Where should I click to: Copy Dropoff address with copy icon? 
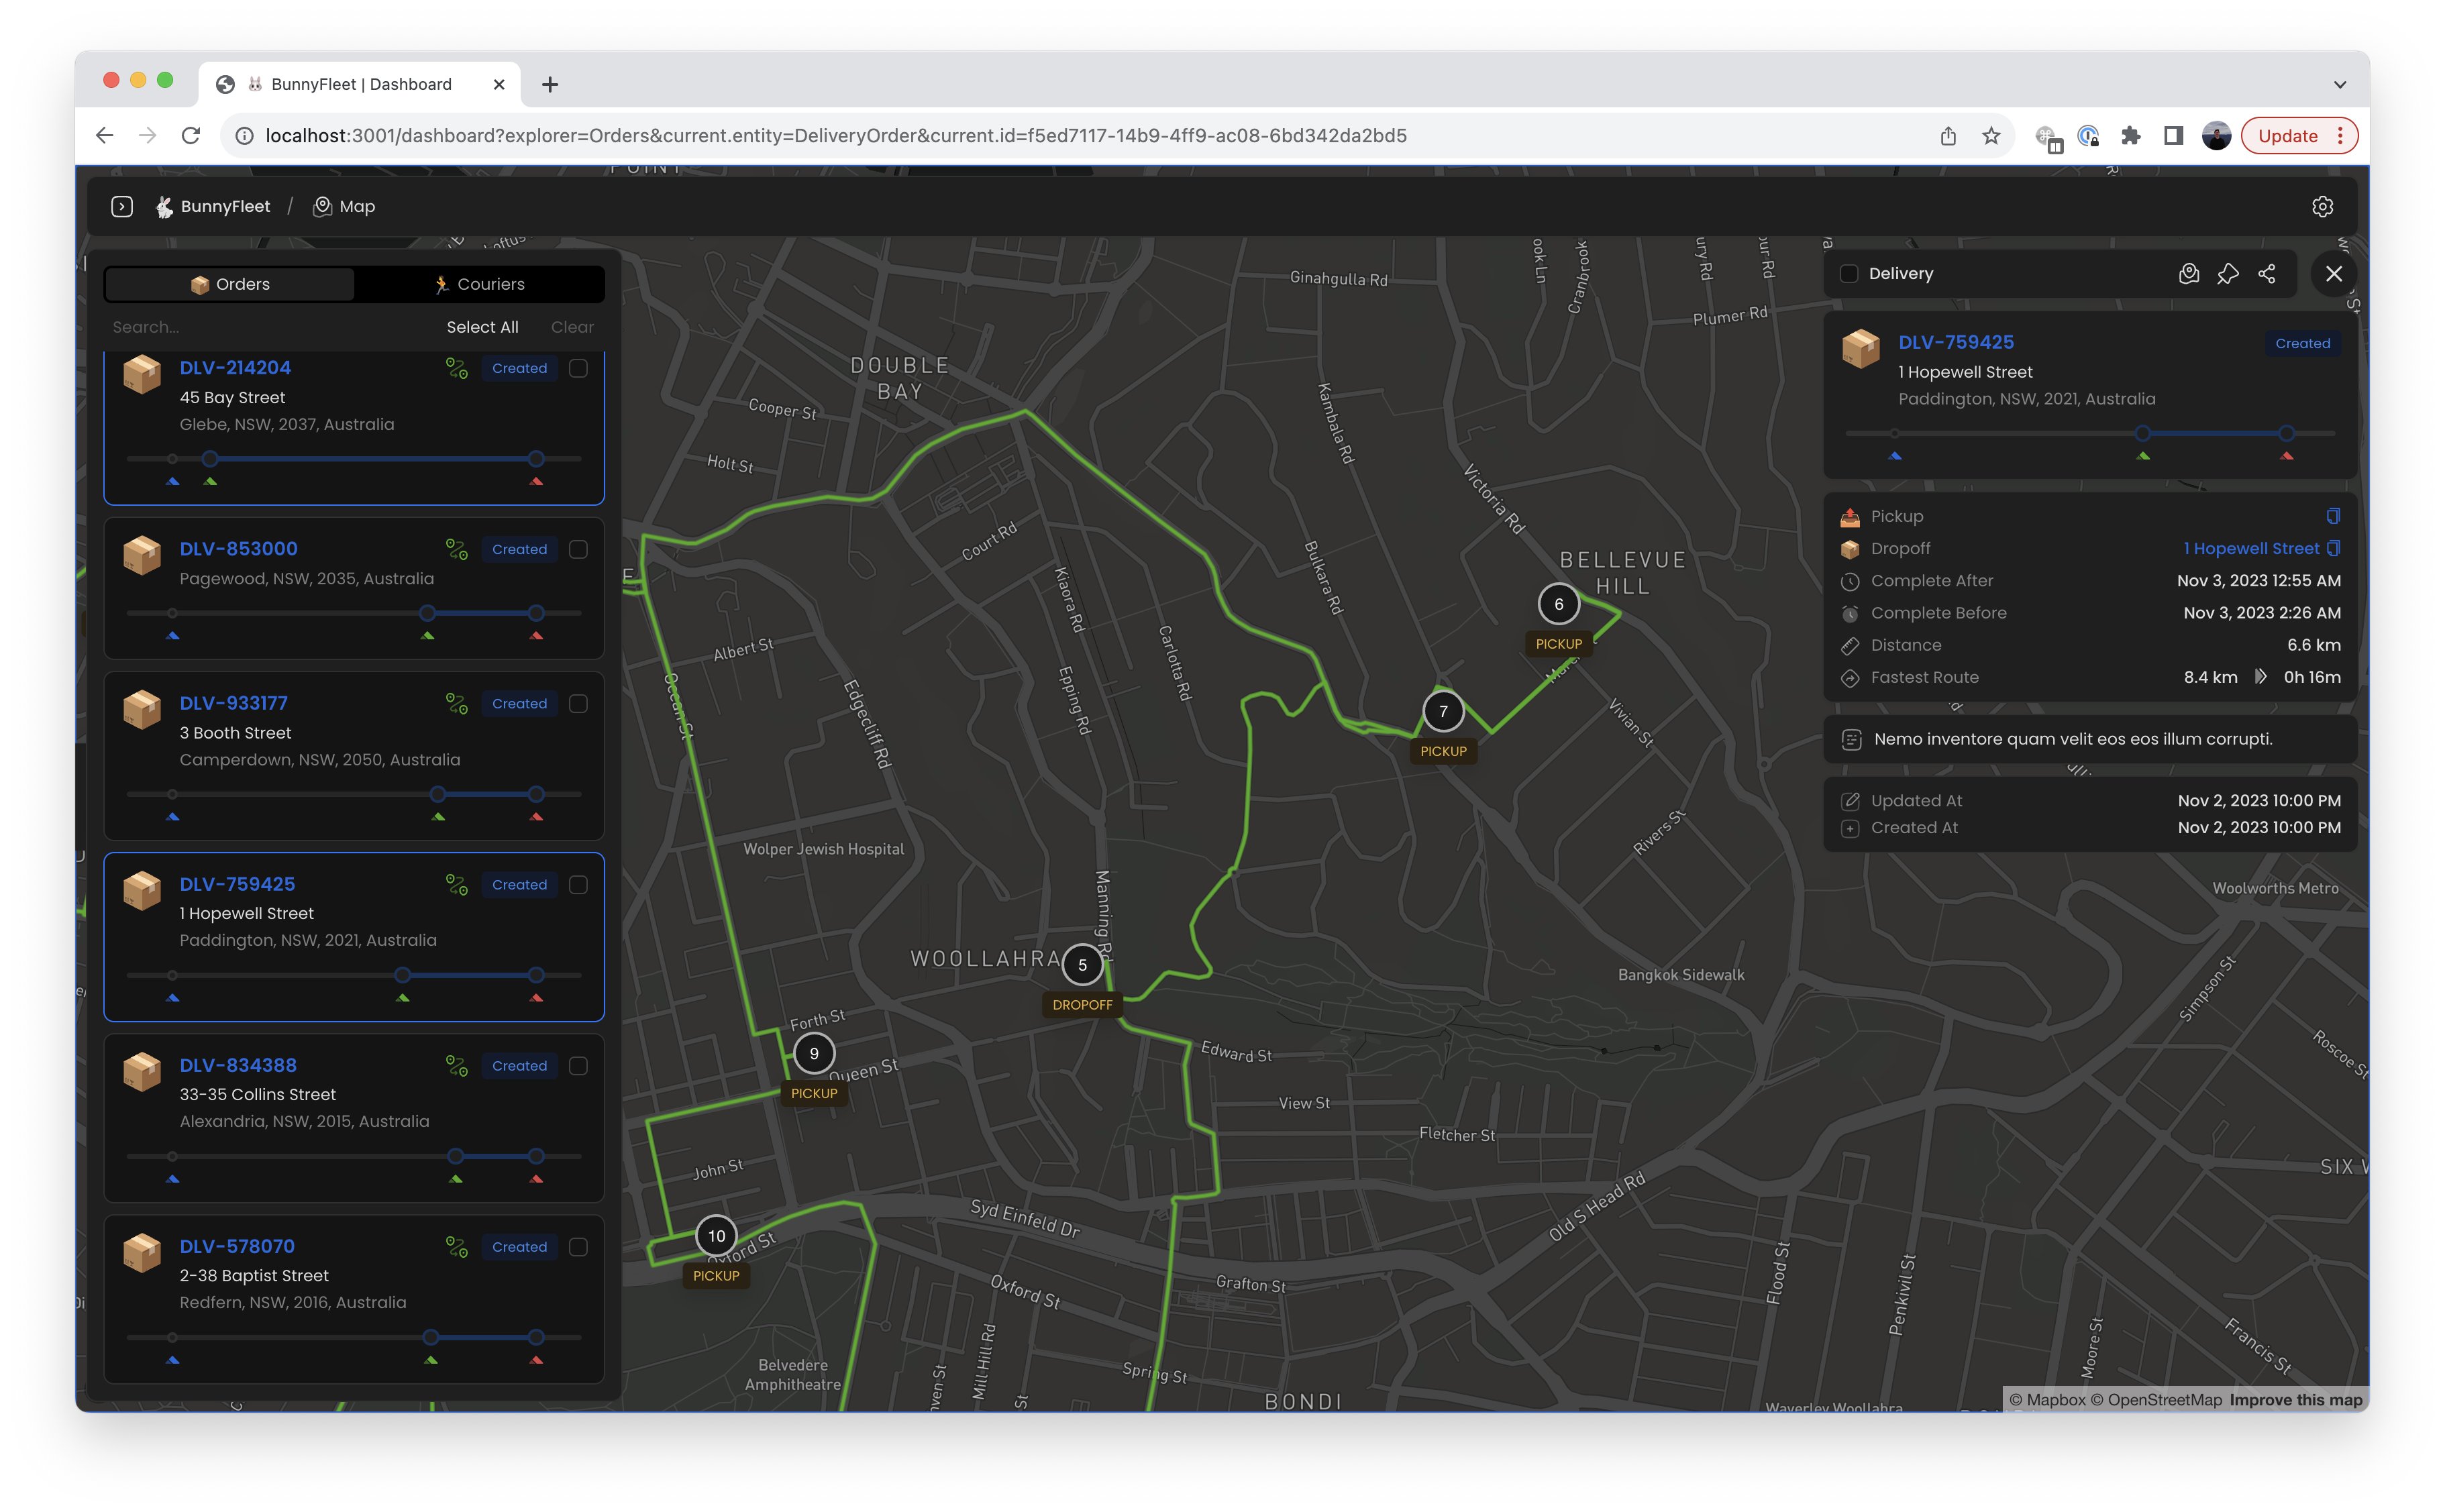[2333, 548]
